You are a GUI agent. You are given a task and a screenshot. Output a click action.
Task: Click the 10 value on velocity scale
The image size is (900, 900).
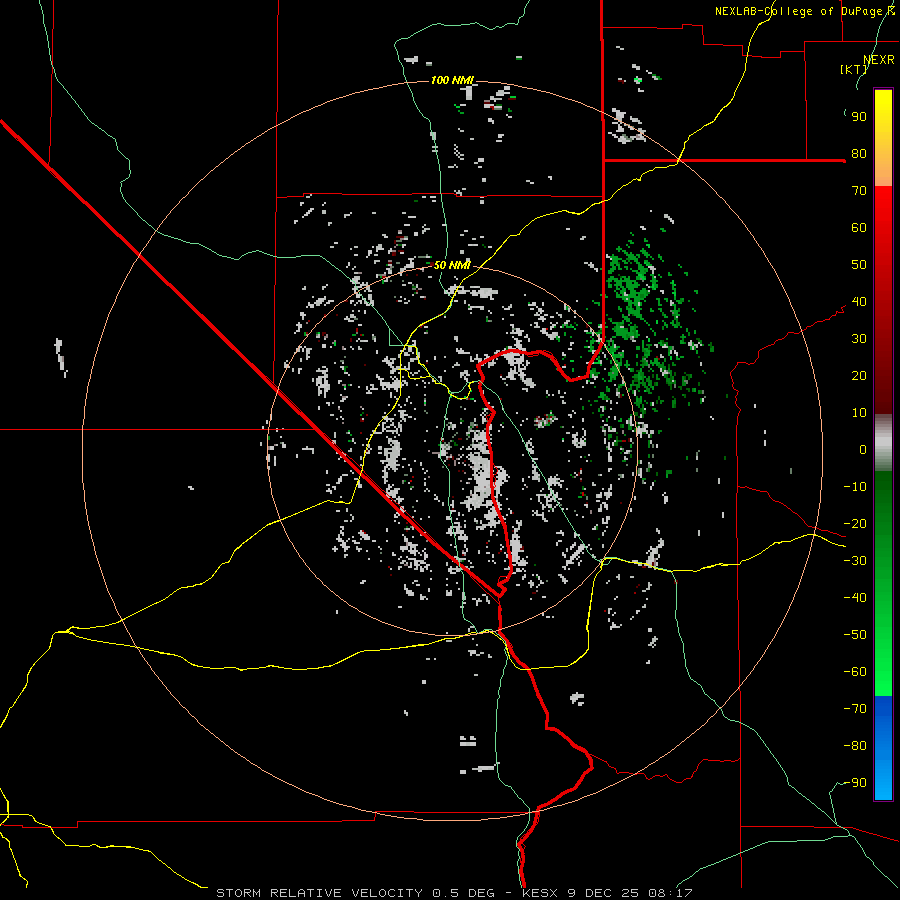[859, 413]
